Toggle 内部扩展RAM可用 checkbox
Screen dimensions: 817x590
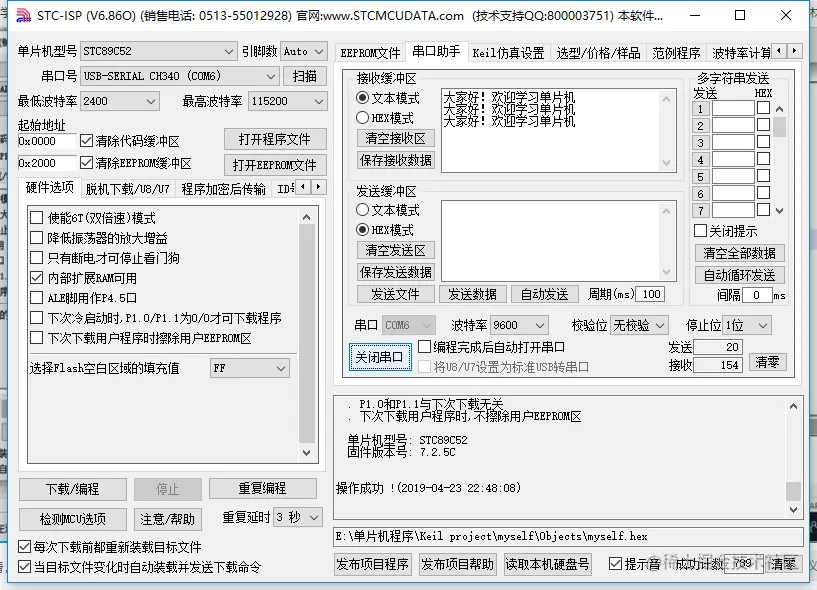[x=36, y=278]
